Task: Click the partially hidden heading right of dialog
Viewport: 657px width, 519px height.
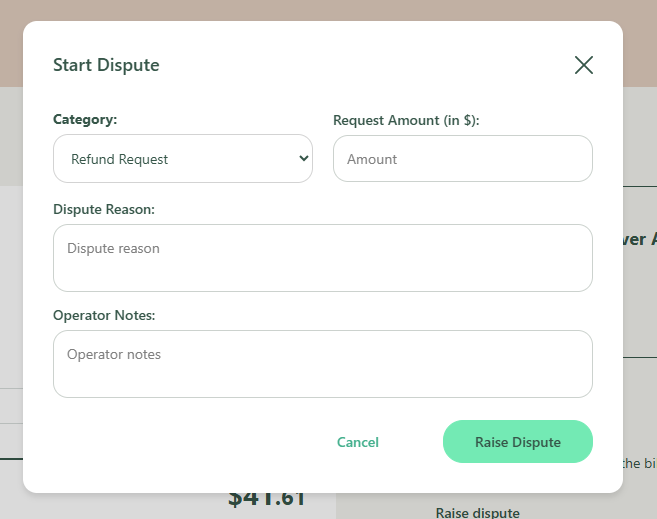Action: (x=639, y=240)
